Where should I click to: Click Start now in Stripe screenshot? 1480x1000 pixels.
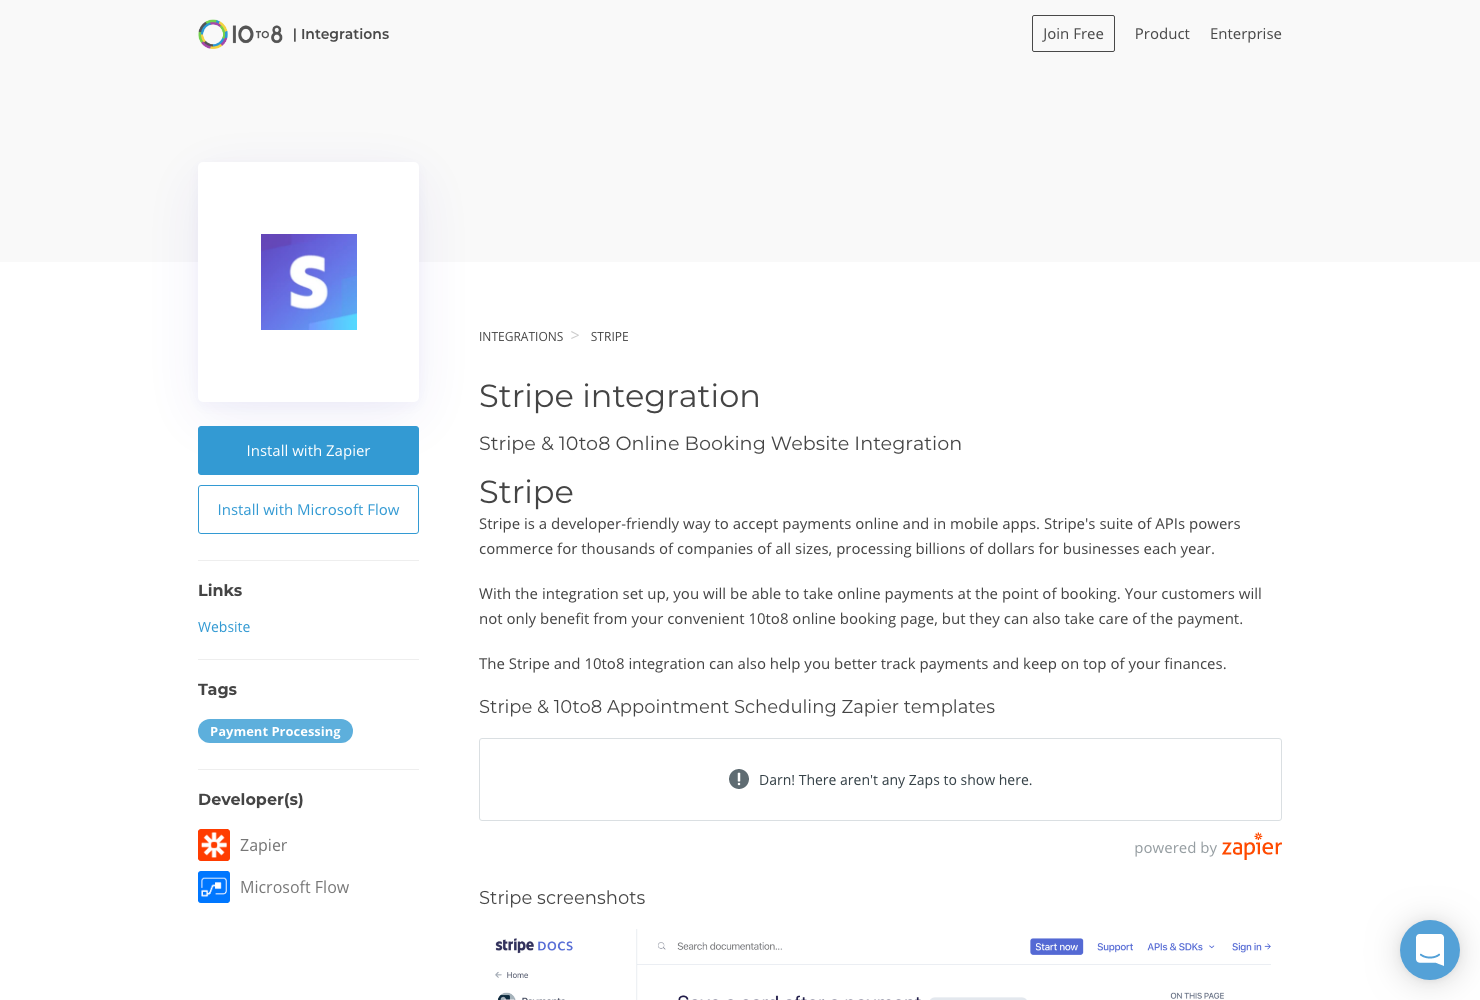1056,947
